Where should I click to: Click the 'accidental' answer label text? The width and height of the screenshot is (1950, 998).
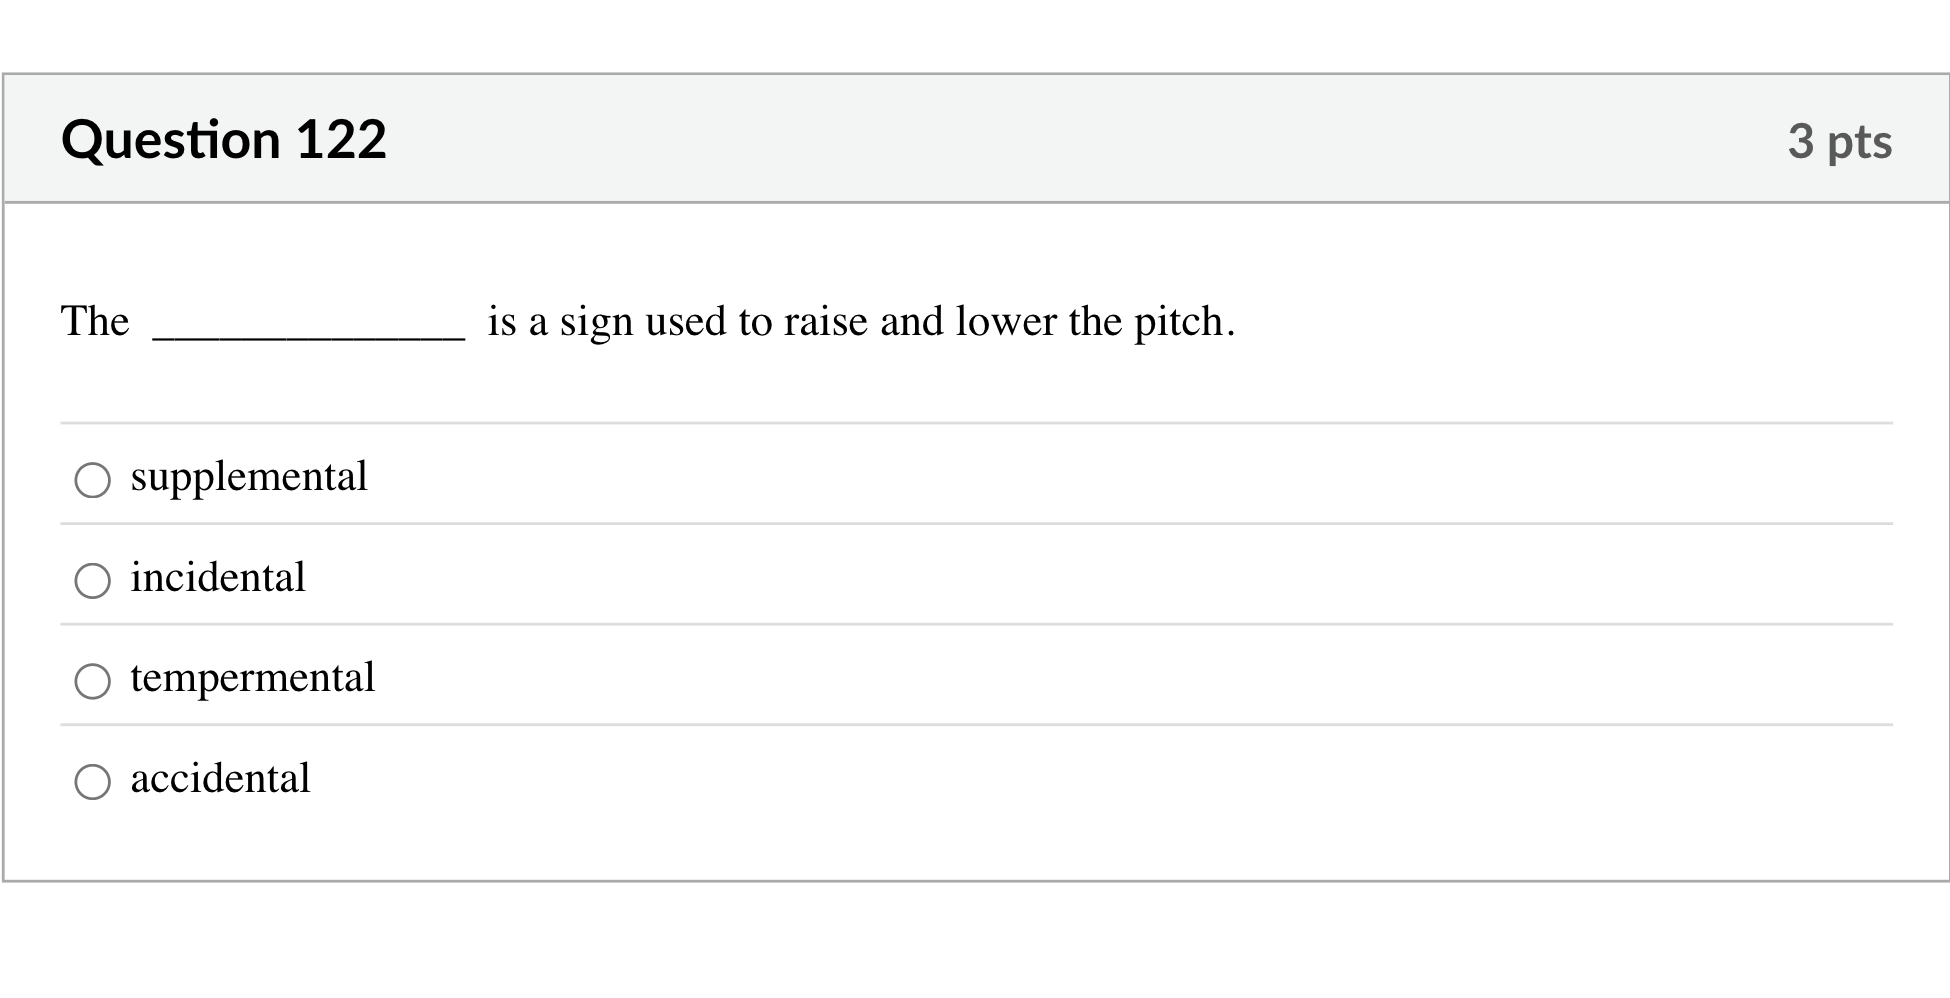[219, 779]
